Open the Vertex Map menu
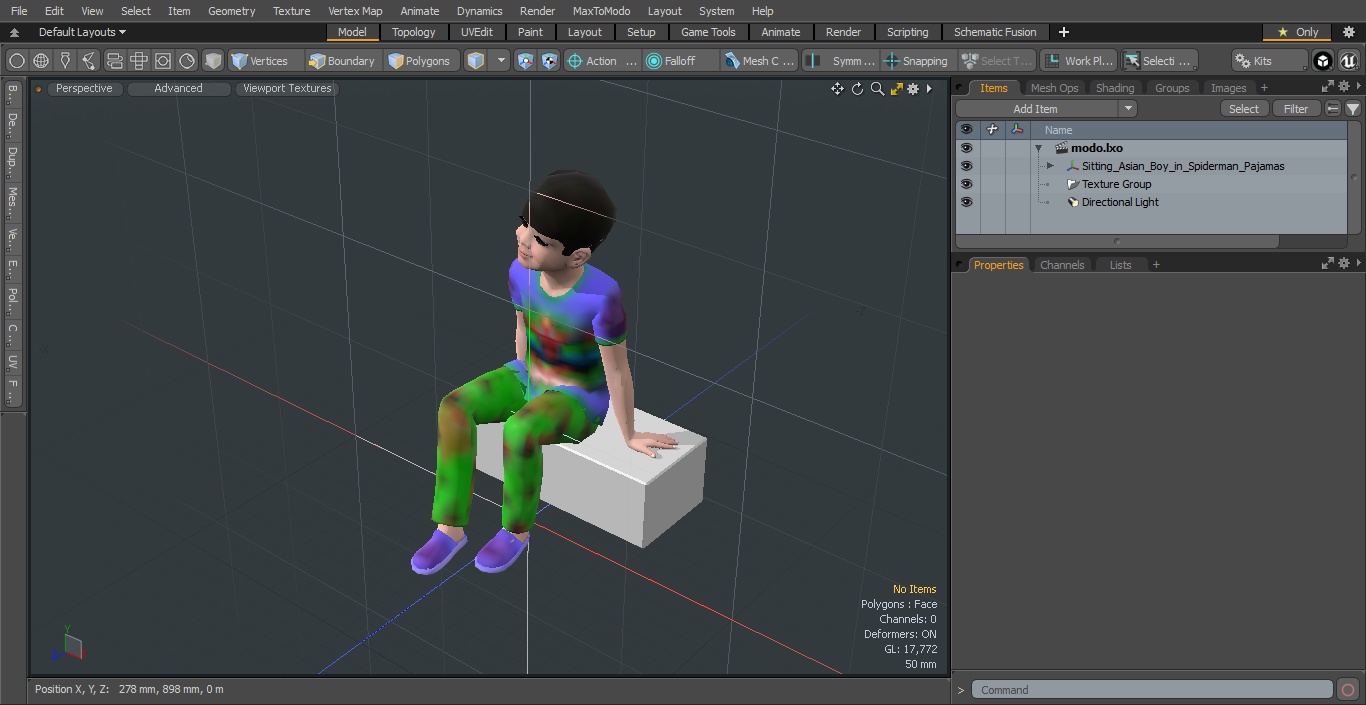This screenshot has width=1366, height=705. click(x=355, y=11)
